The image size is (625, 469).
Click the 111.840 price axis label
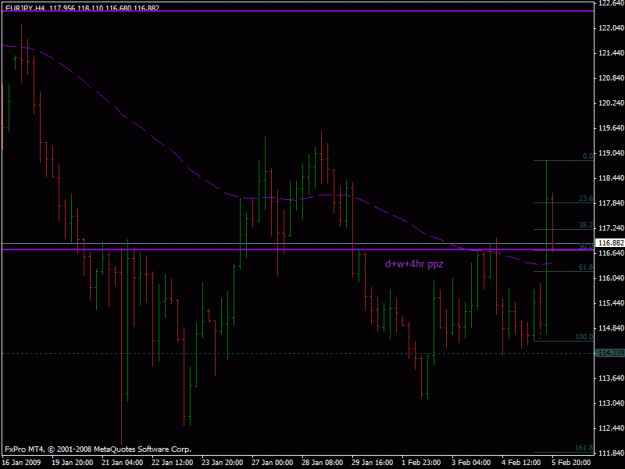coord(611,453)
